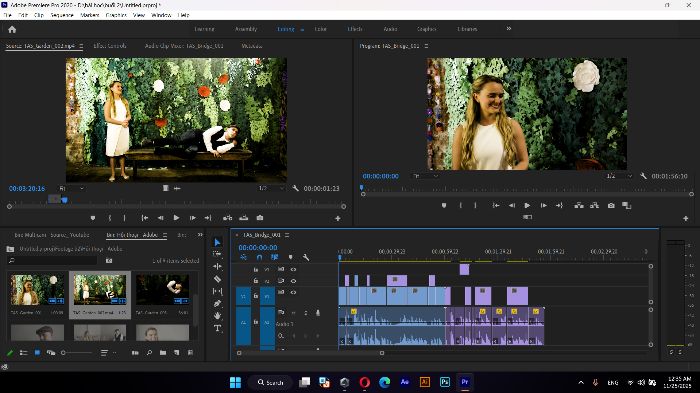Screen dimensions: 700x393
Task: Click Overwrite button in Source Monitor
Action: pyautogui.click(x=243, y=218)
